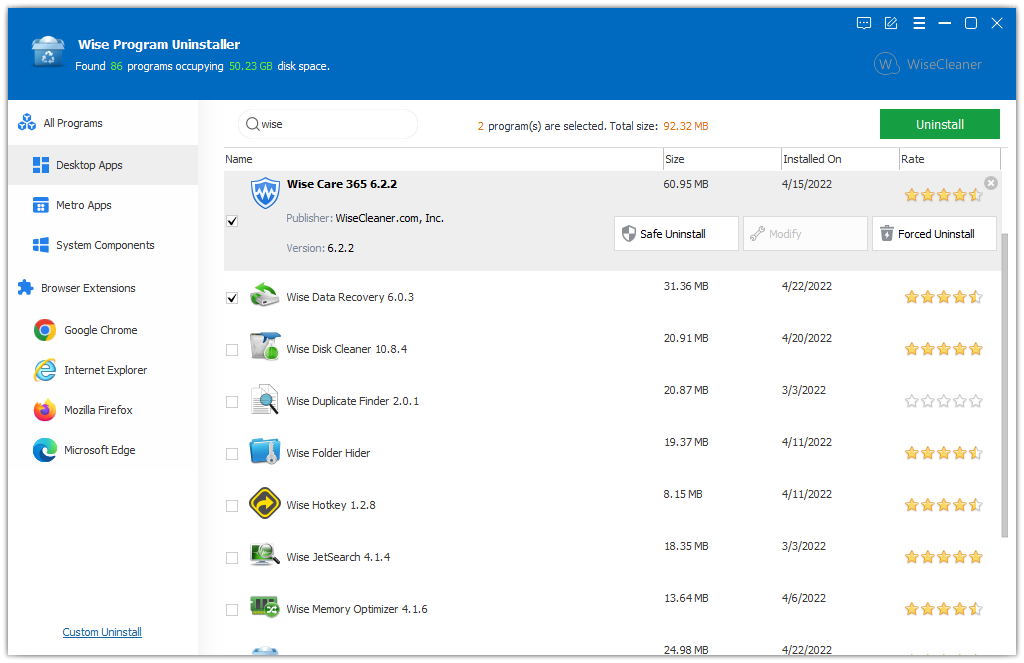The image size is (1024, 663).
Task: Check the Wise Disk Cleaner checkbox
Action: [232, 350]
